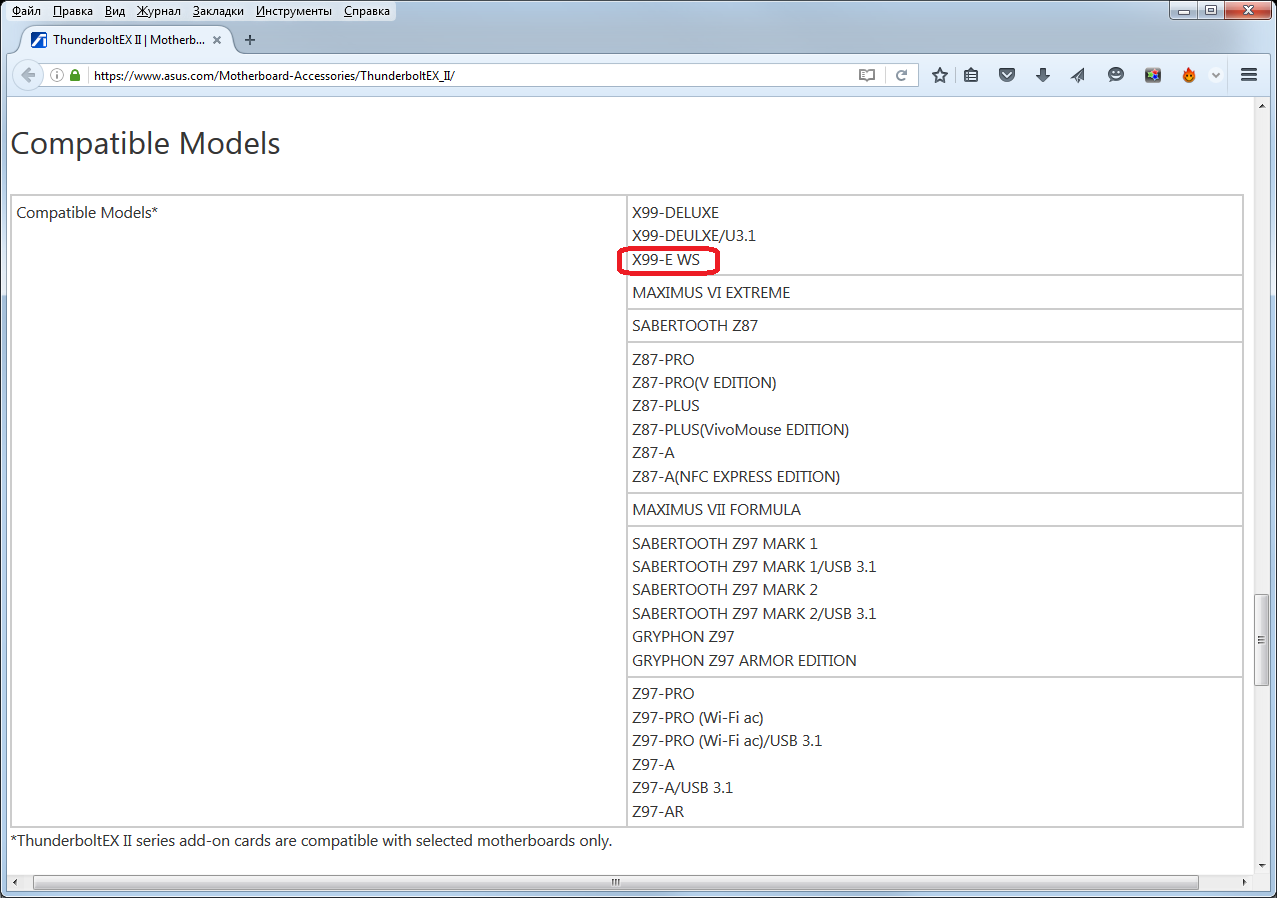The height and width of the screenshot is (898, 1277).
Task: Click SABERTOOTH Z87 row
Action: point(935,326)
